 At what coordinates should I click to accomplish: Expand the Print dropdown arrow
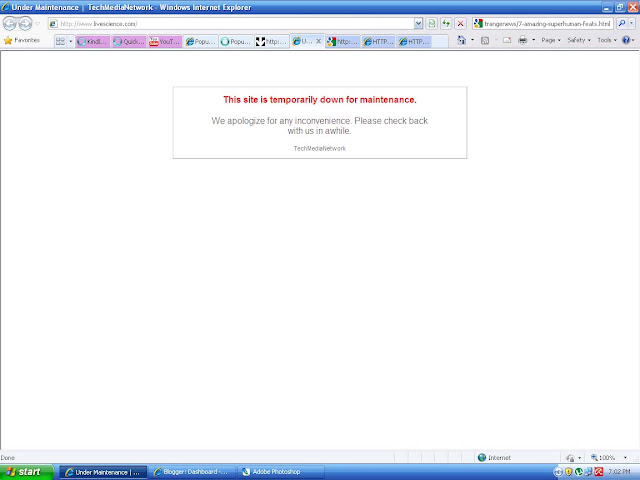(533, 40)
